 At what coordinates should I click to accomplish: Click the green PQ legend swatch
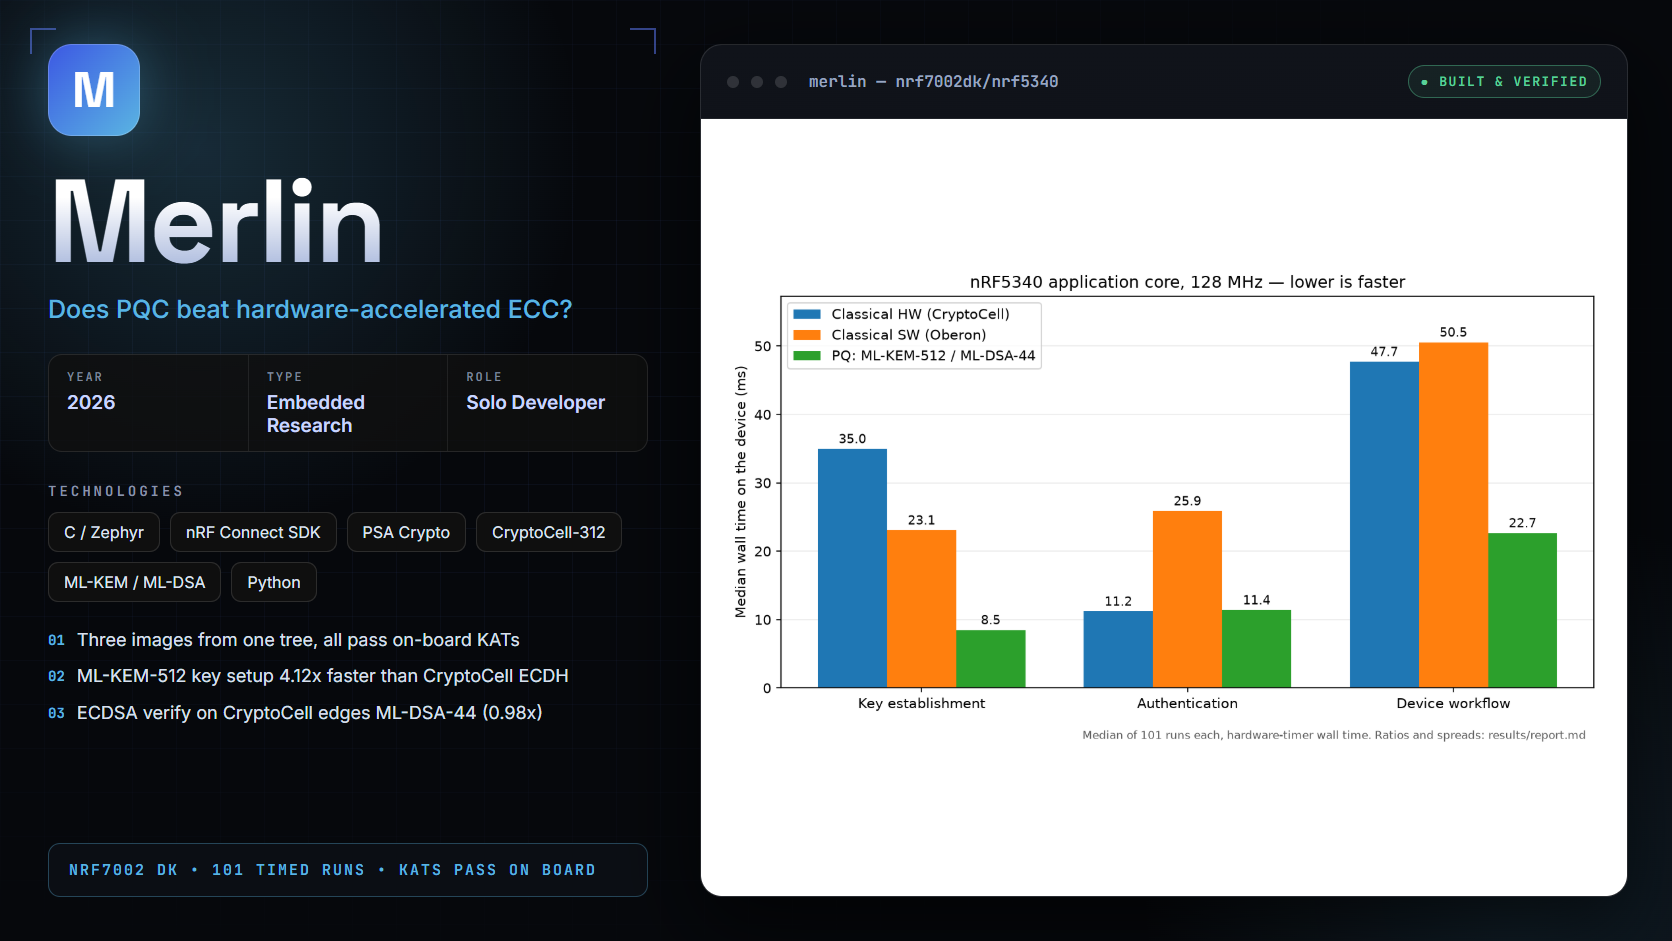pyautogui.click(x=807, y=356)
